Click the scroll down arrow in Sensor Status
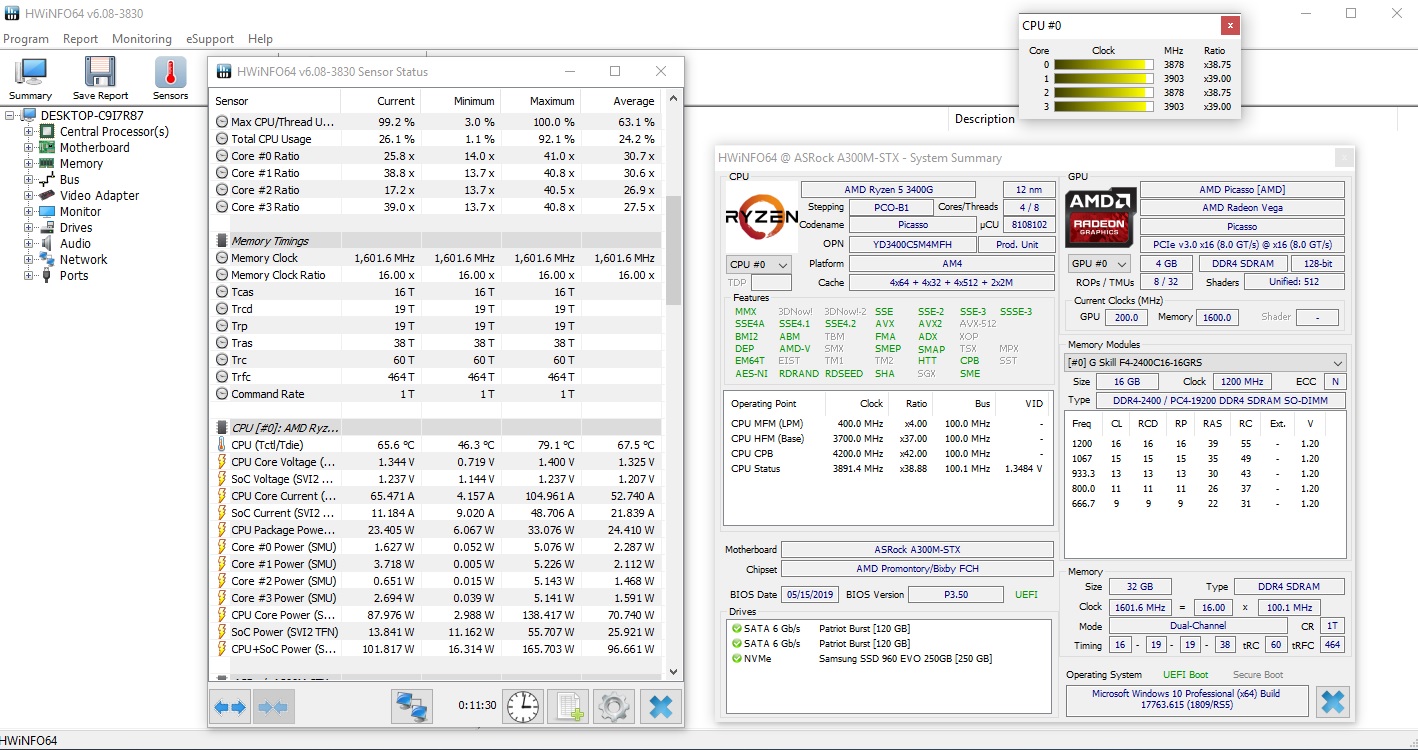The height and width of the screenshot is (750, 1418). 673,672
